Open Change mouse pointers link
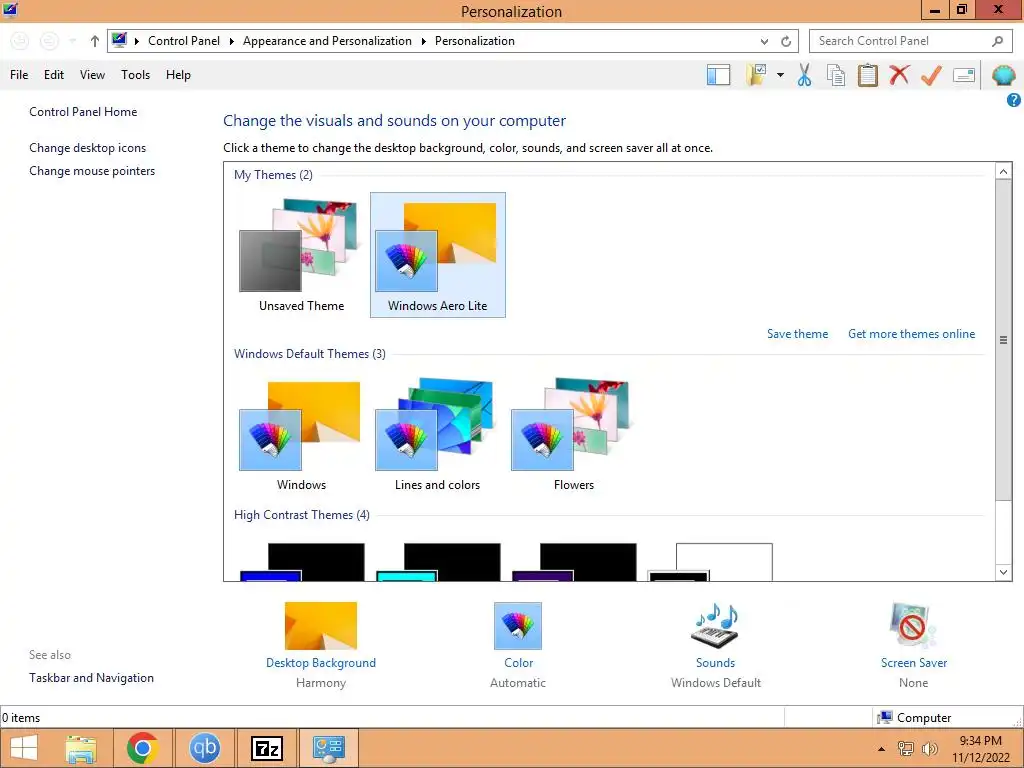This screenshot has width=1024, height=768. coord(92,171)
